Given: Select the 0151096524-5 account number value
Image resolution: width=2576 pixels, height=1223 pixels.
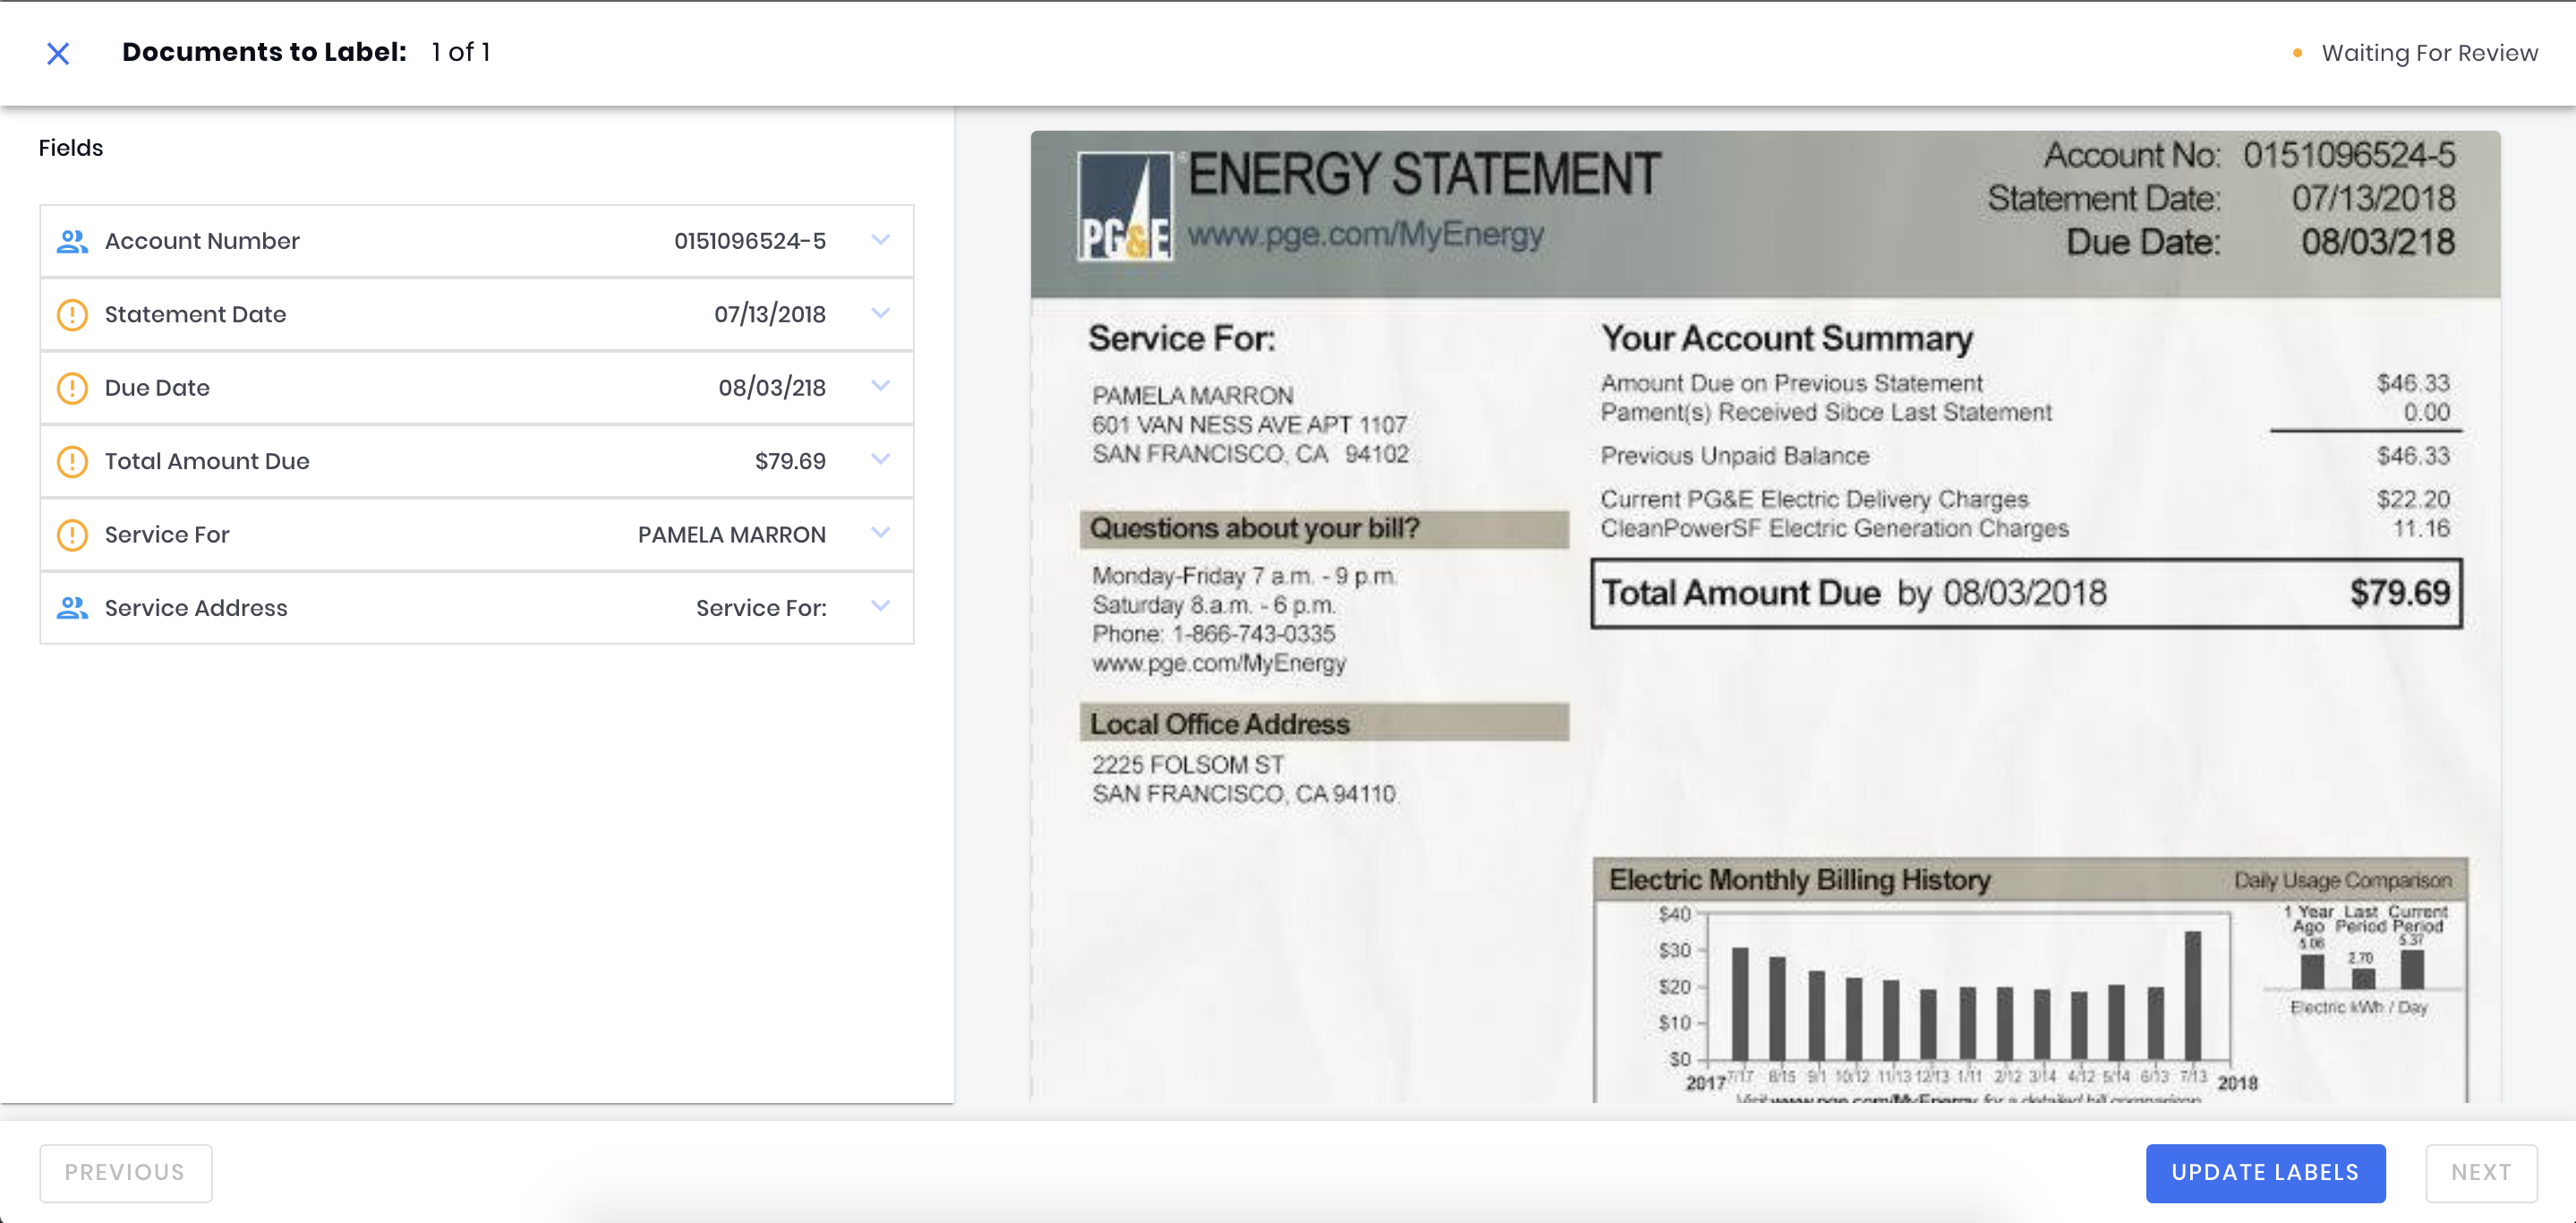Looking at the screenshot, I should pyautogui.click(x=749, y=241).
